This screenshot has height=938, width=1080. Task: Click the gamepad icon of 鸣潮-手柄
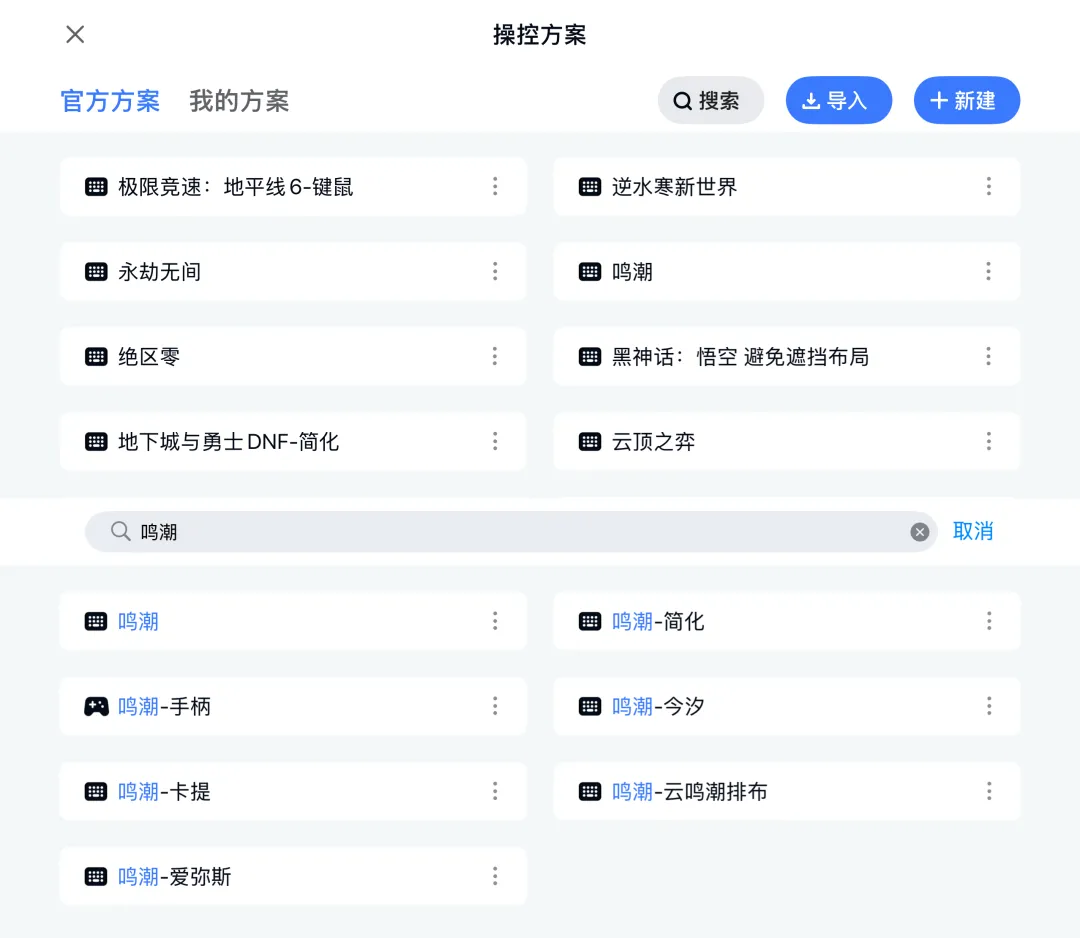96,707
